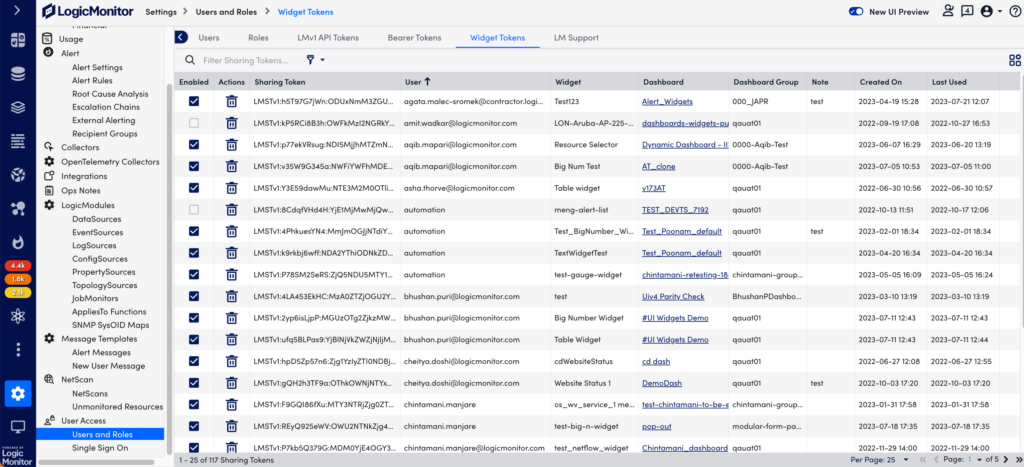The height and width of the screenshot is (467, 1024).
Task: Expand the left navigation bar chevron
Action: click(18, 10)
